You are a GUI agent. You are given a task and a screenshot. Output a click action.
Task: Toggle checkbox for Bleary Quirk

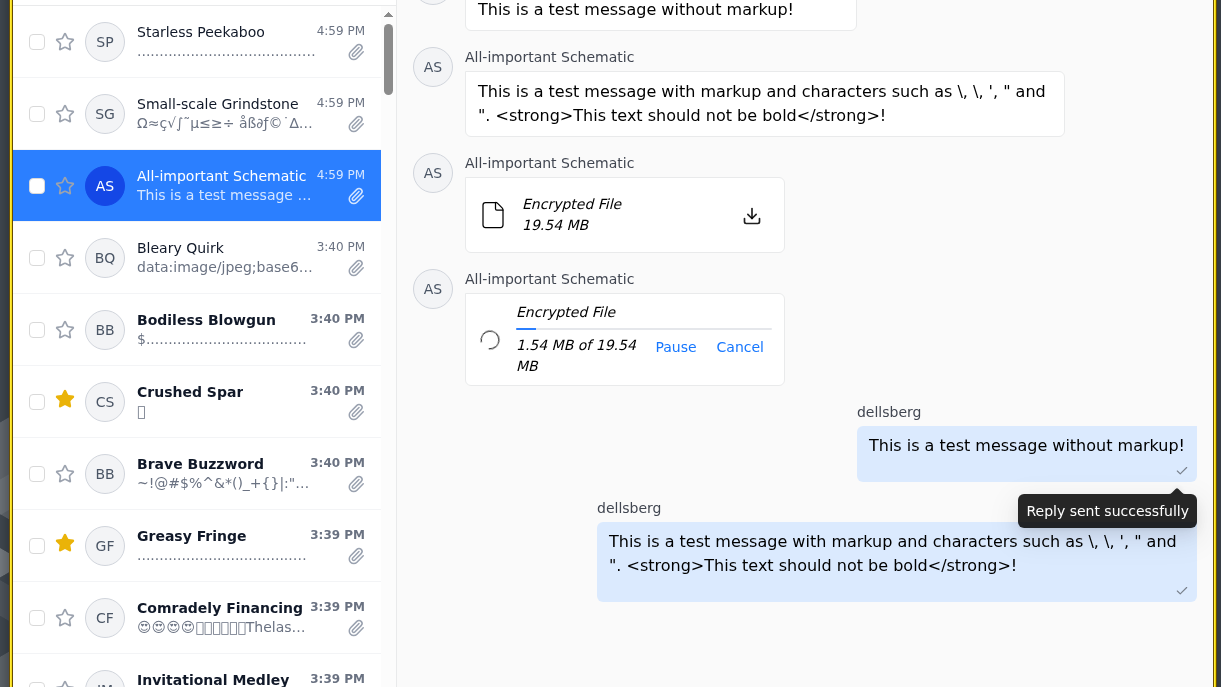[x=37, y=258]
